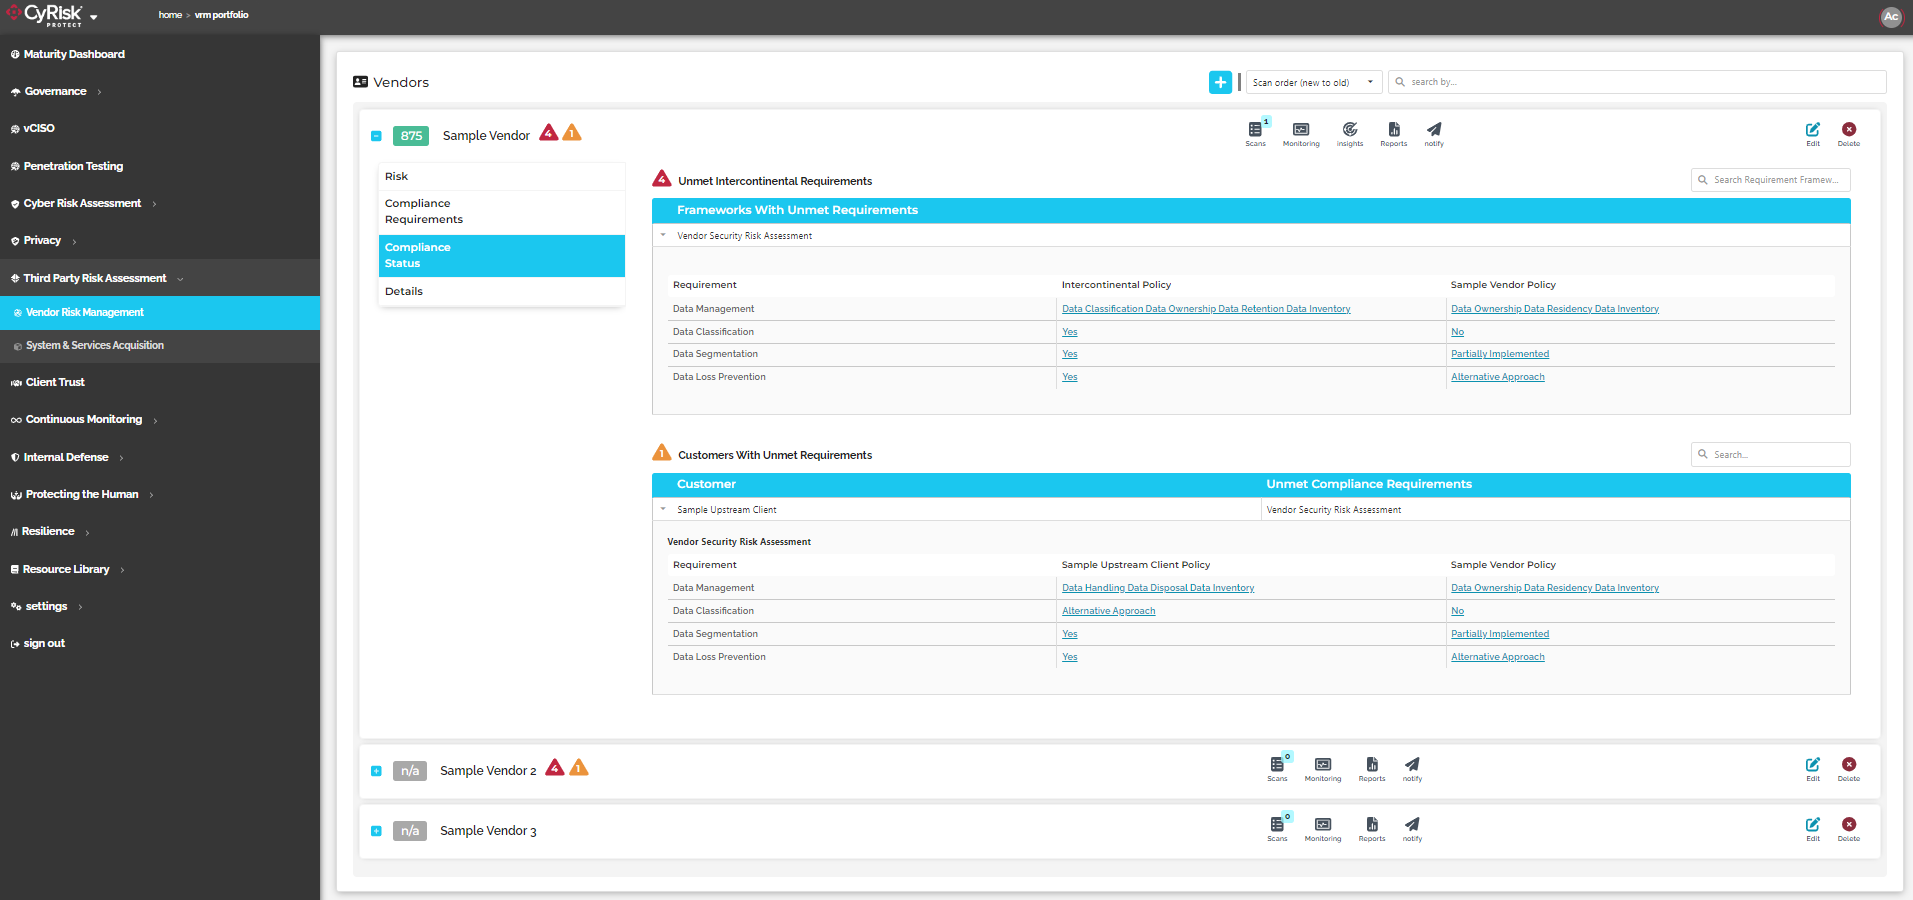This screenshot has width=1913, height=900.
Task: Check the checkbox next to Sample Vendor
Action: coord(377,135)
